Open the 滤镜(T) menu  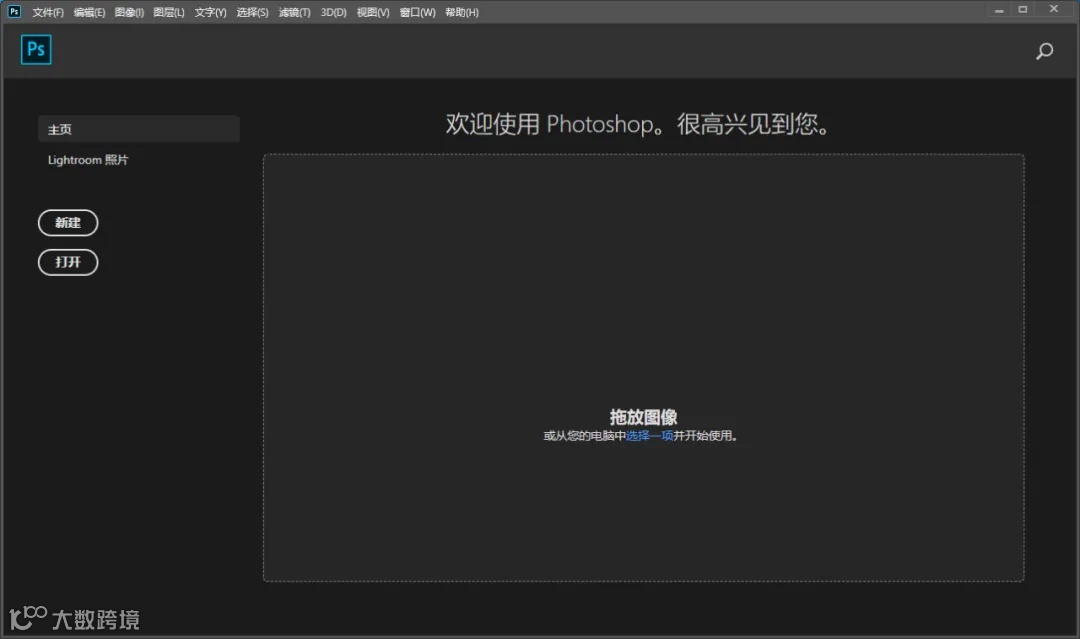294,12
